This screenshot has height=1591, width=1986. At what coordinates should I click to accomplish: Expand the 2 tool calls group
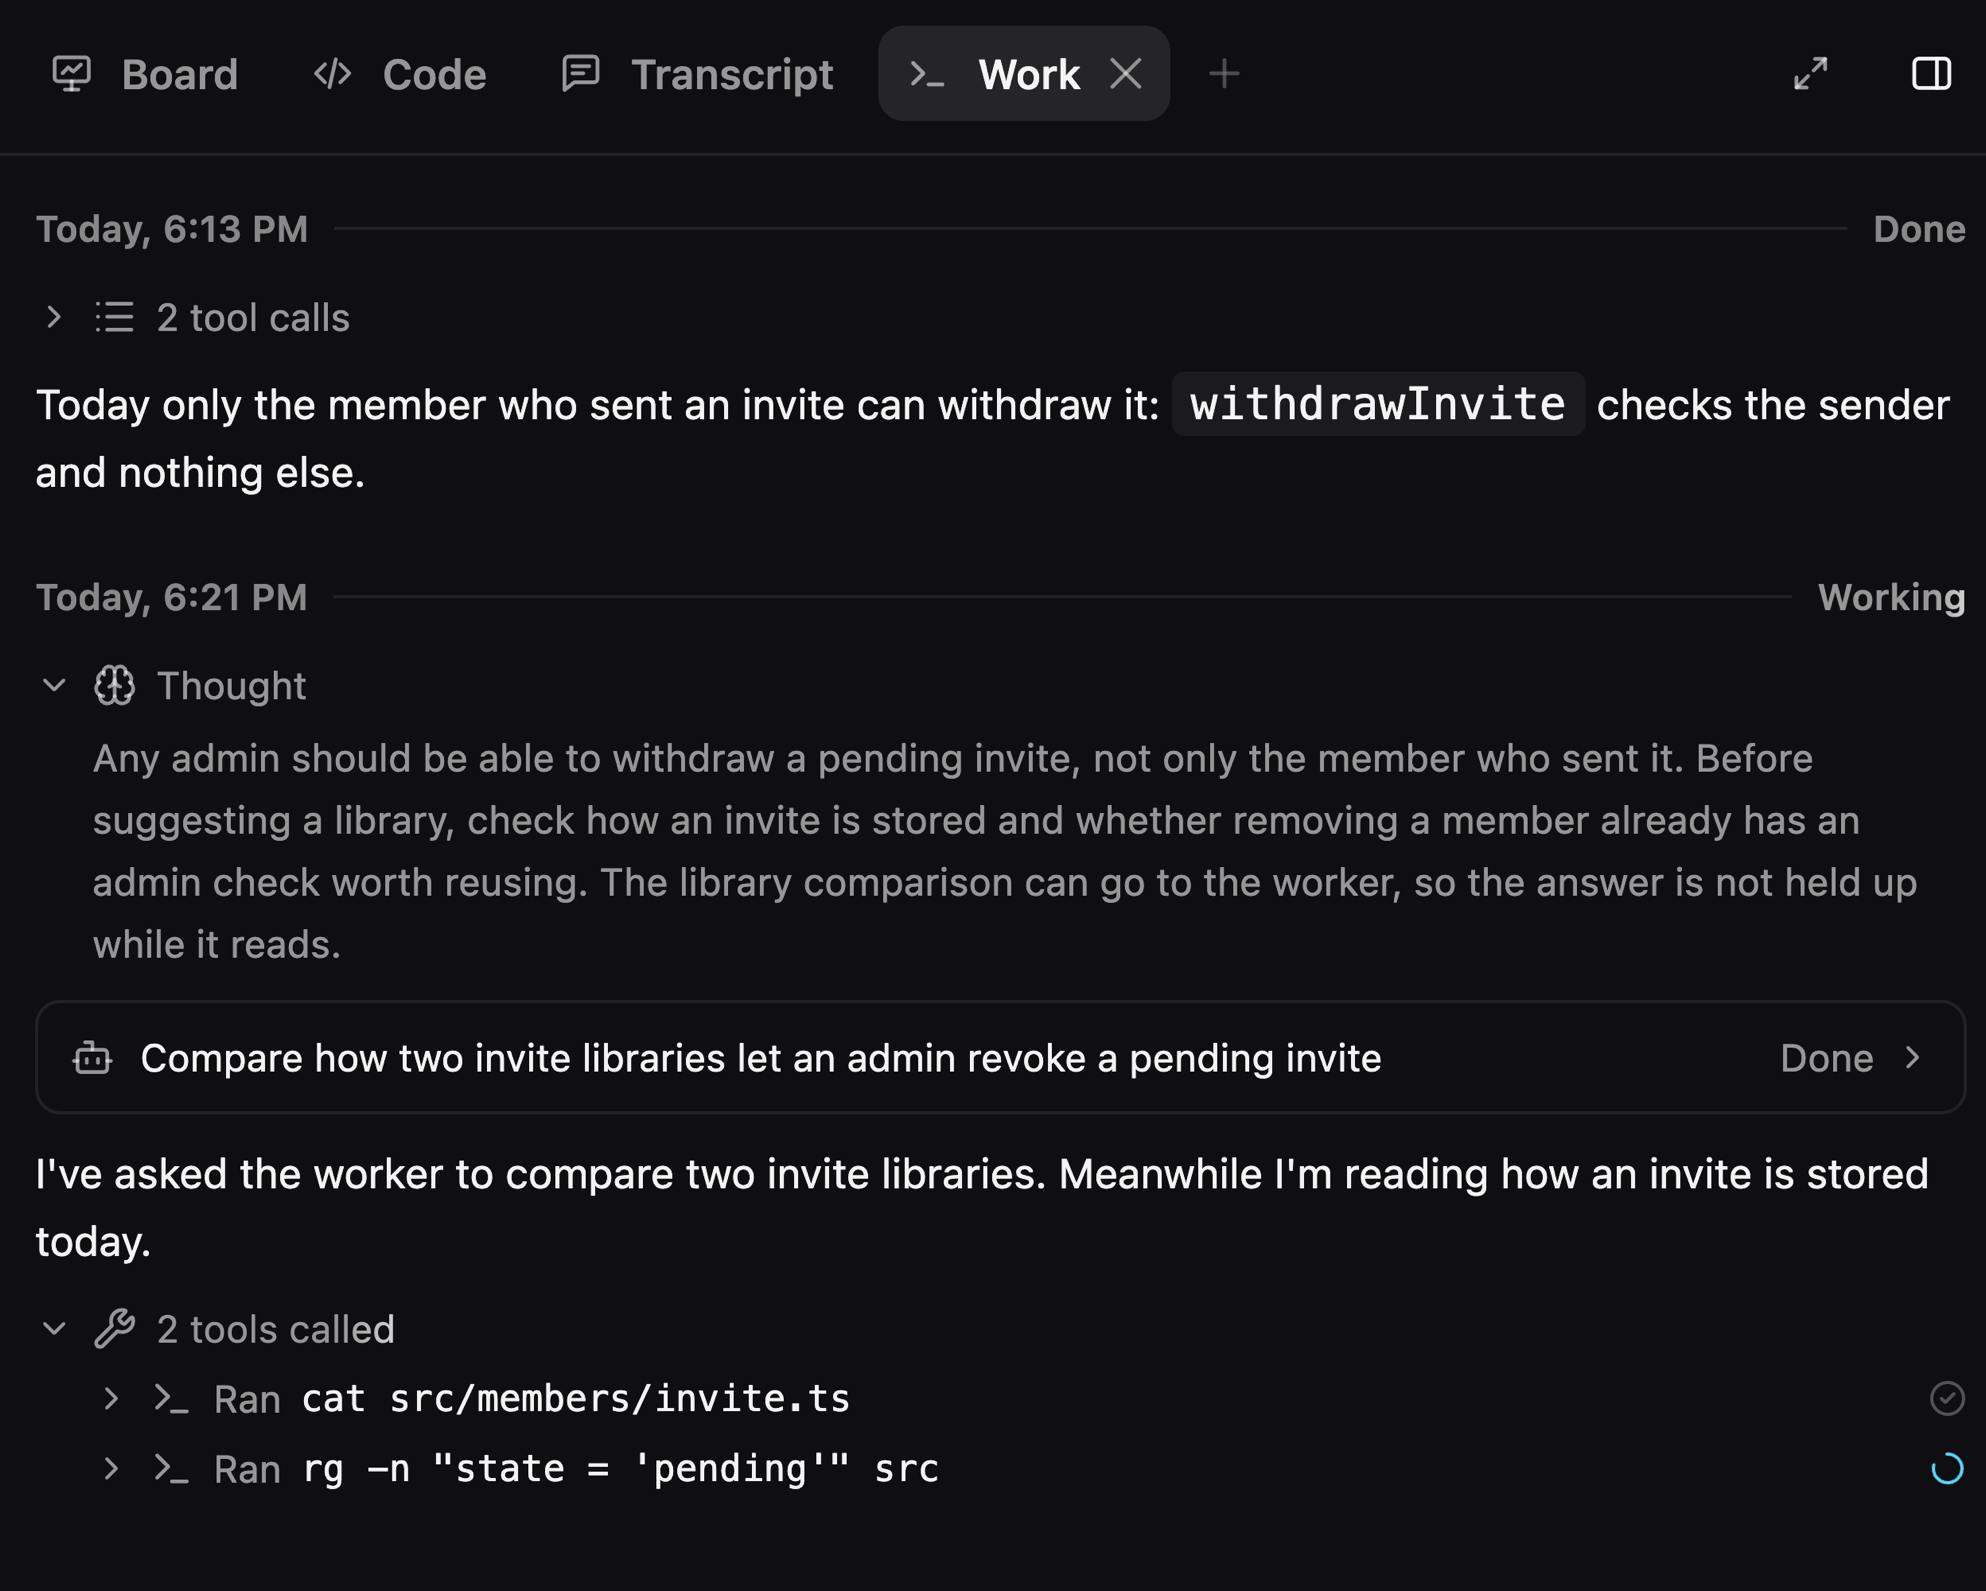pyautogui.click(x=54, y=318)
